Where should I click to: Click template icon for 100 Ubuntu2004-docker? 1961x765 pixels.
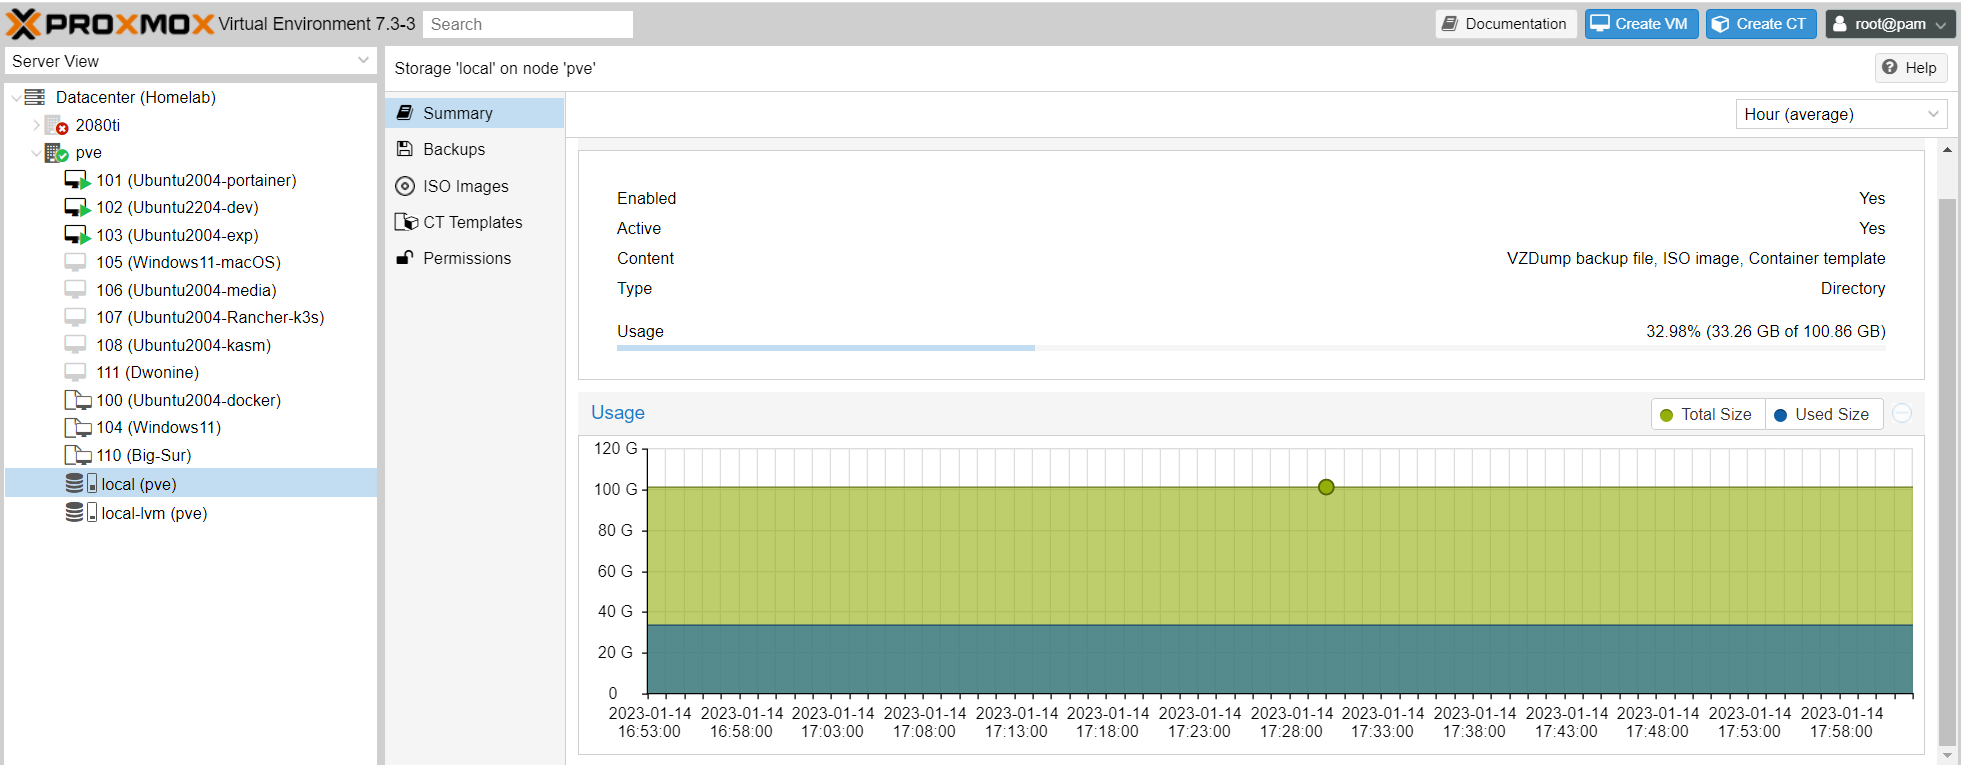pos(77,400)
